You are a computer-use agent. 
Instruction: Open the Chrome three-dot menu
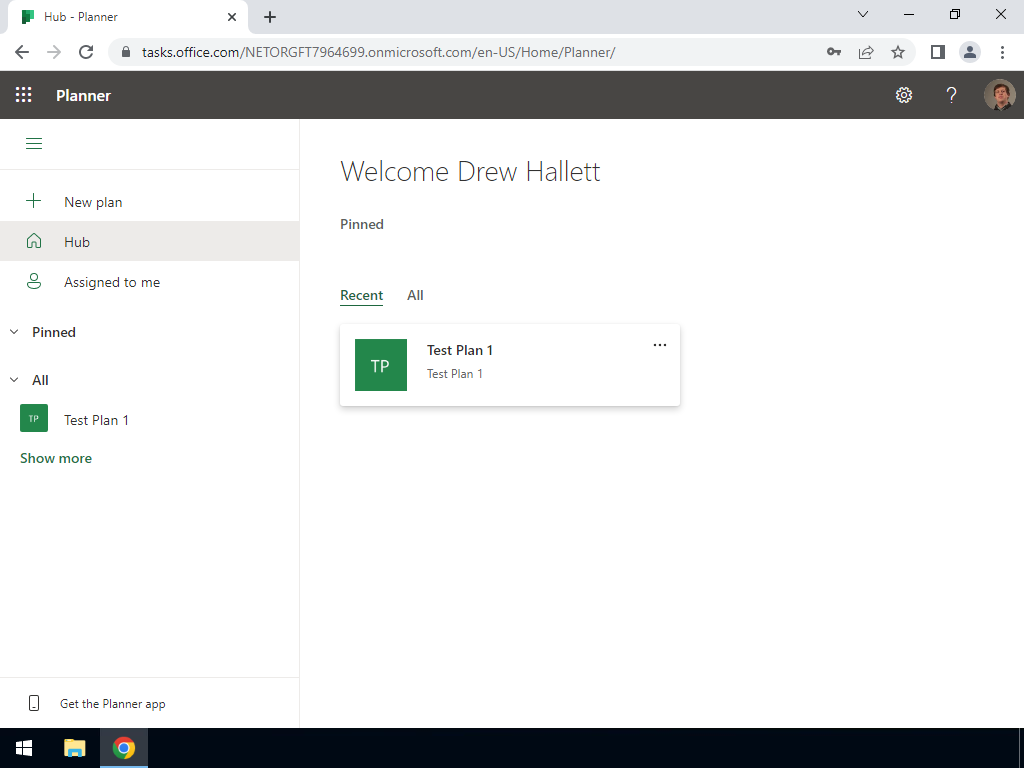tap(1002, 52)
